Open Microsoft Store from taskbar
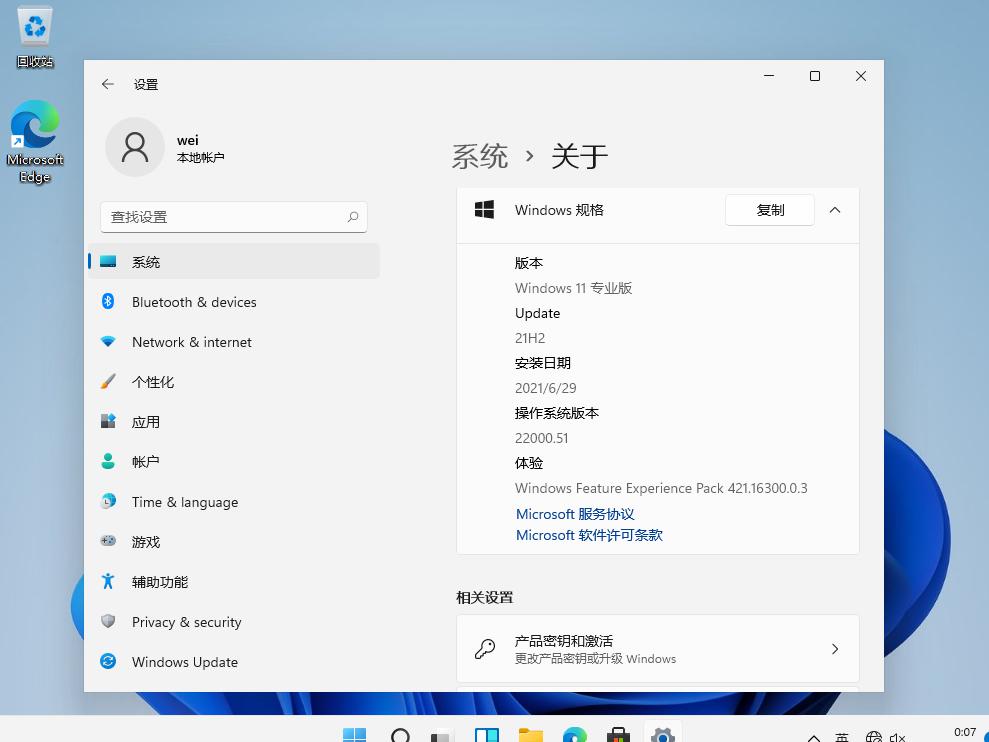This screenshot has height=742, width=989. click(618, 735)
